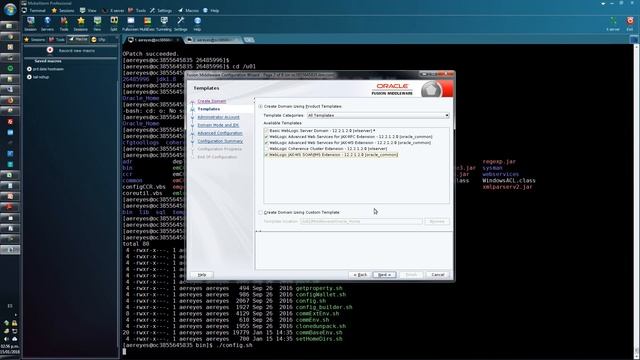640x360 pixels.
Task: Click the Tools toolbar icon
Action: coord(64,24)
